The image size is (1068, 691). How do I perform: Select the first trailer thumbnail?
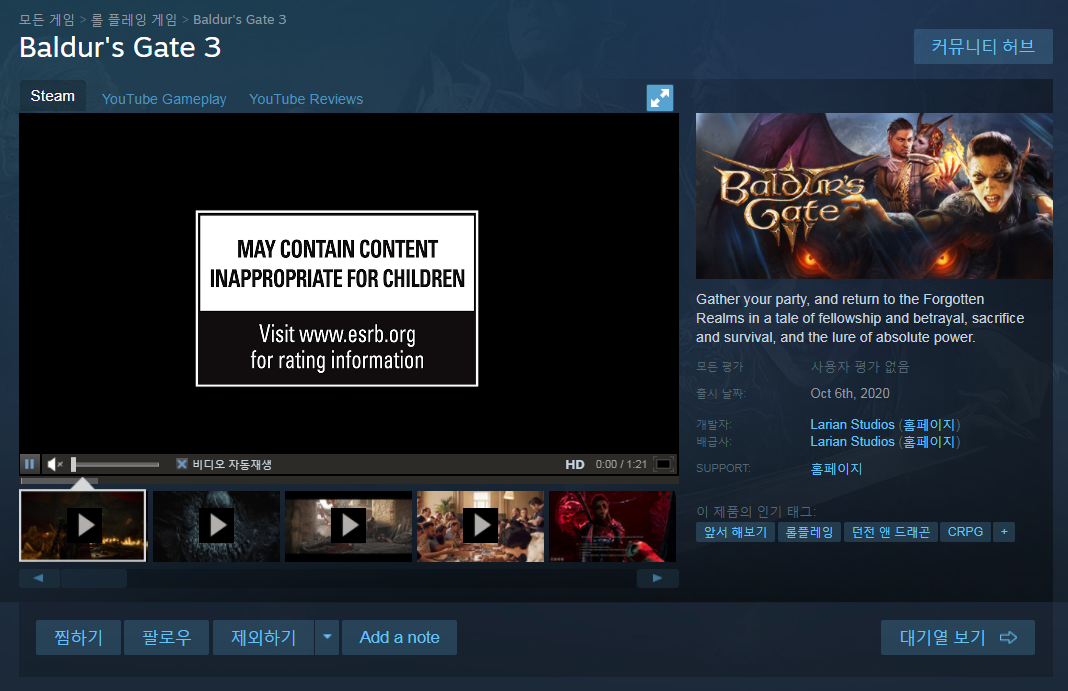[82, 526]
